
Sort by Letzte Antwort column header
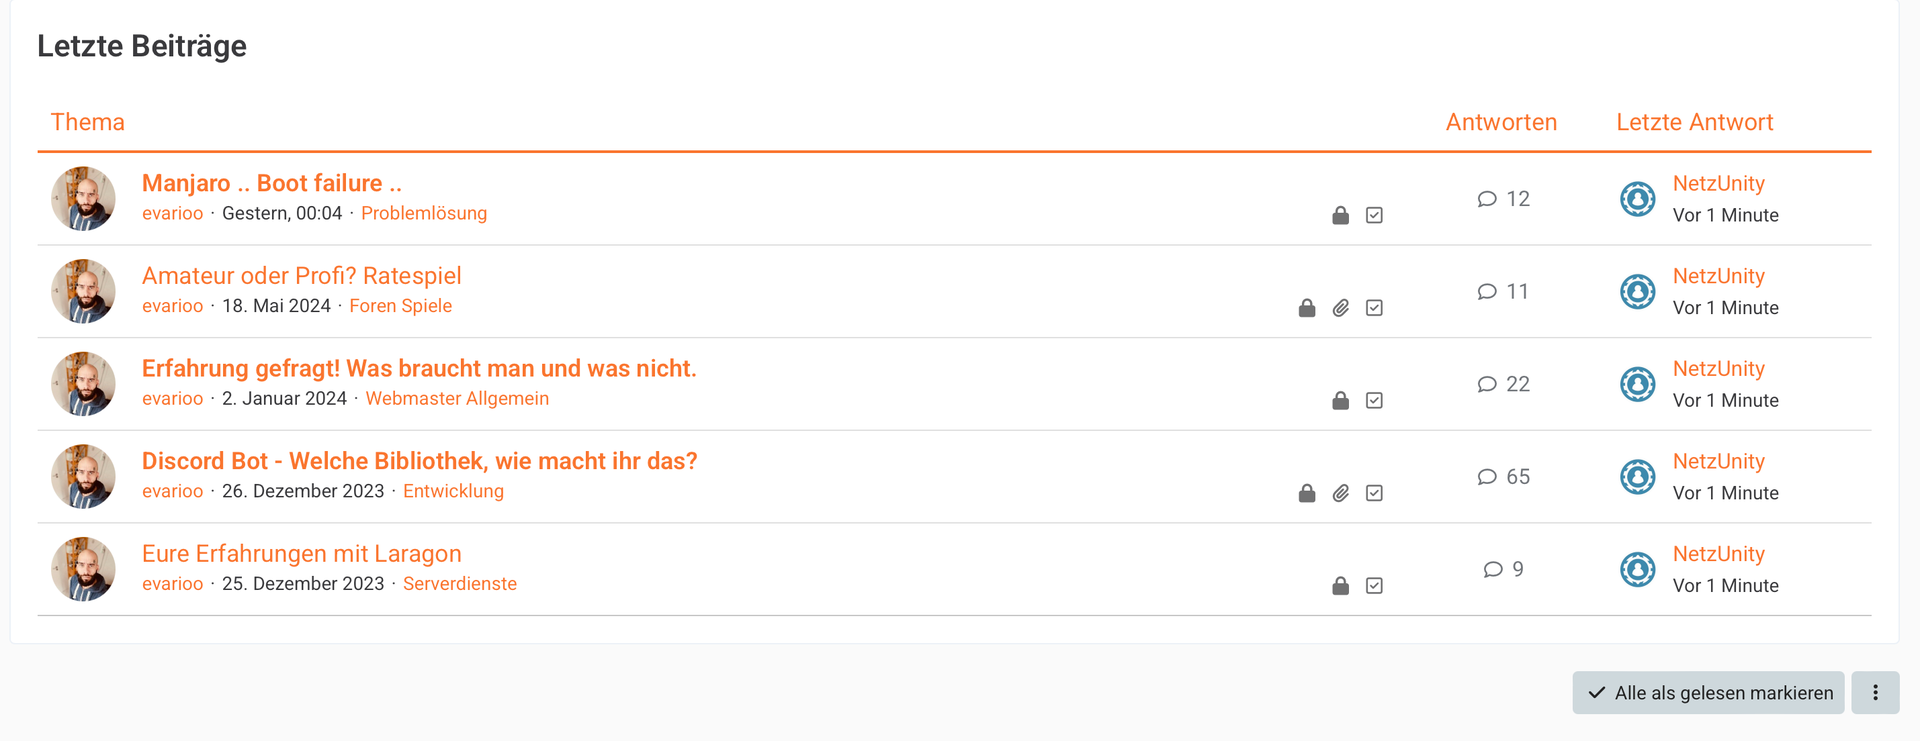coord(1694,122)
